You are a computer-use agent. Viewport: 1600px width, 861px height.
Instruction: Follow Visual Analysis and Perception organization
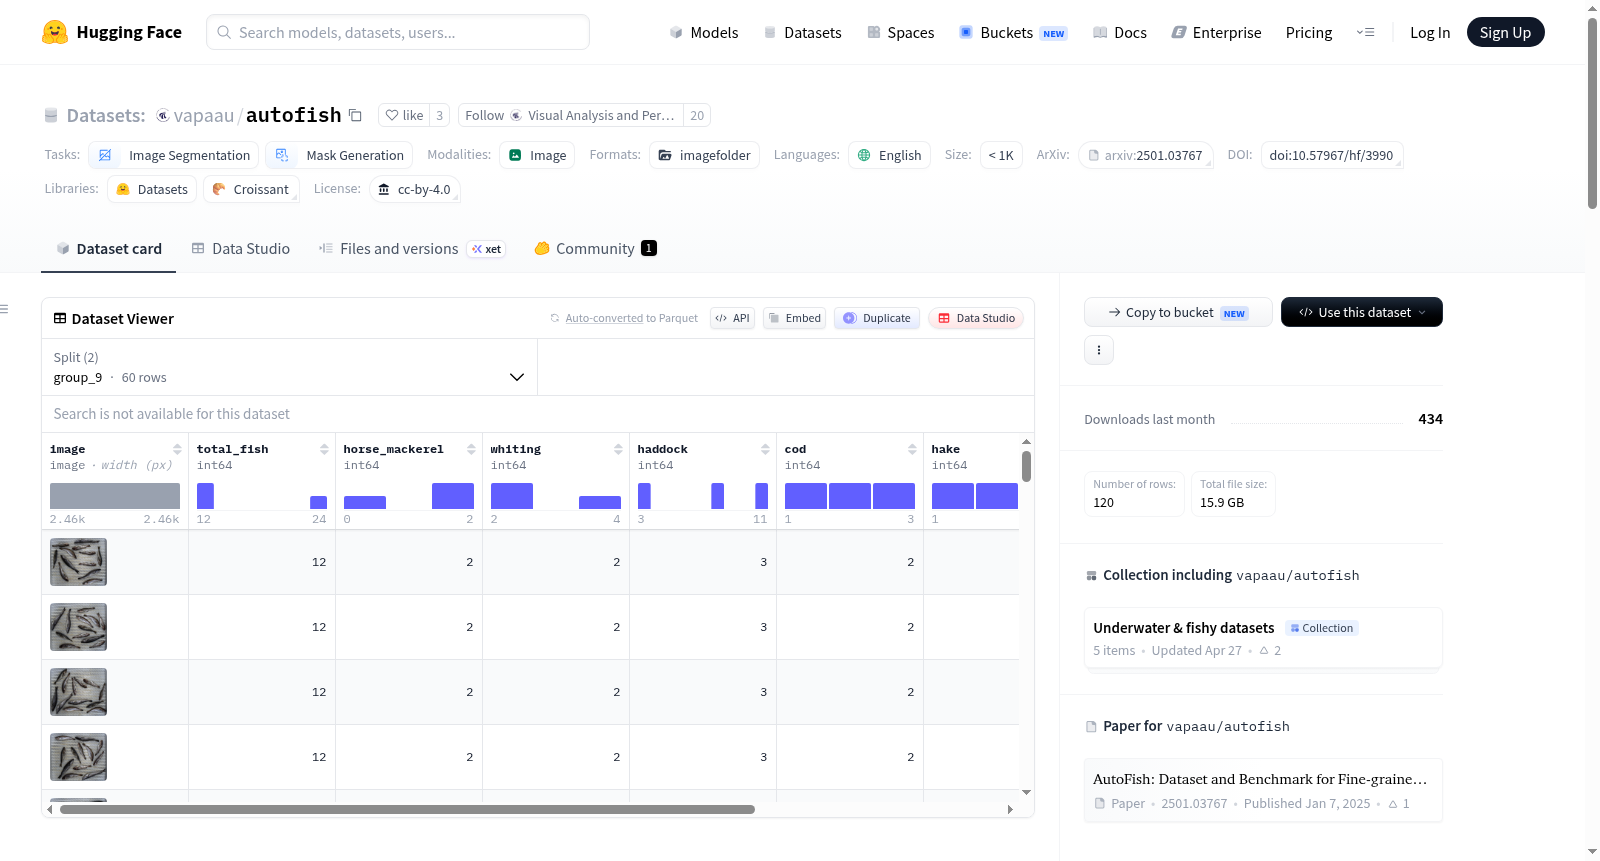pyautogui.click(x=571, y=115)
